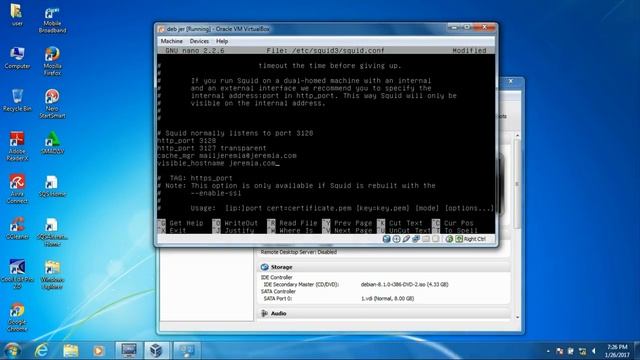The width and height of the screenshot is (640, 360).
Task: Click the volume speaker tray icon
Action: coord(594,351)
